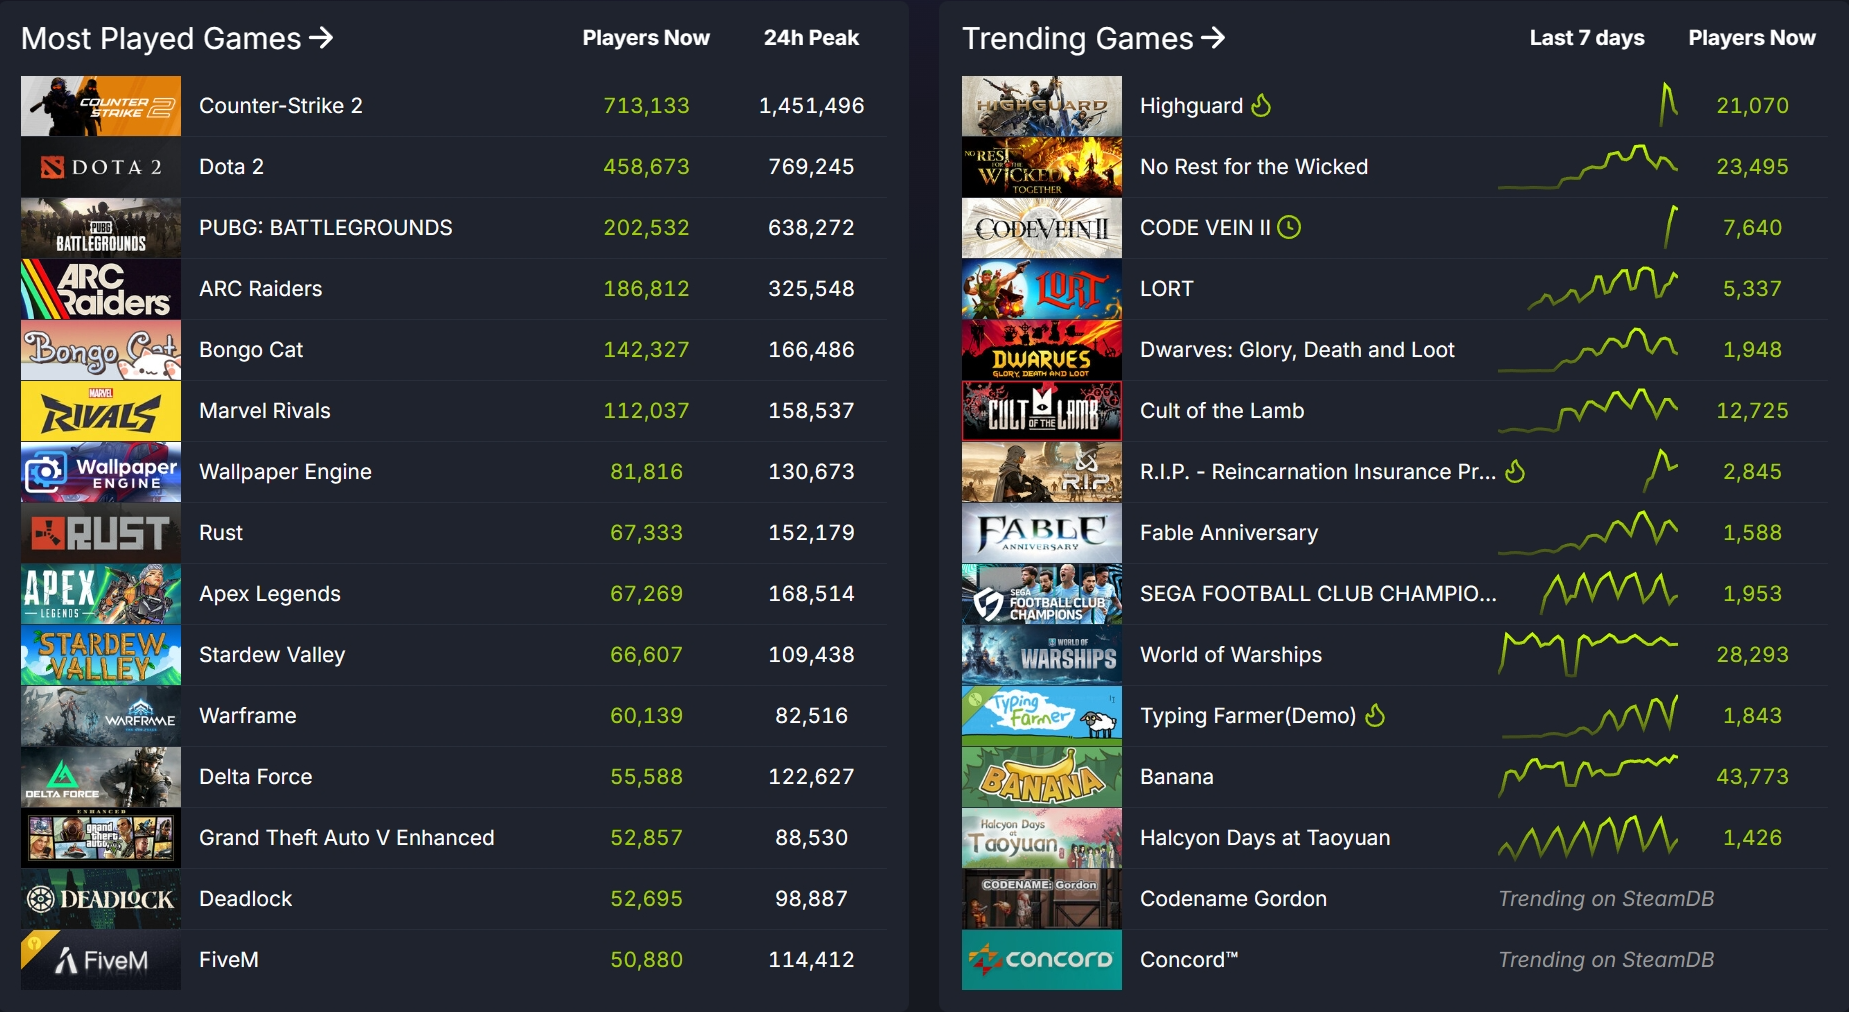Click the CODE VEIN II cover image
The height and width of the screenshot is (1012, 1849).
pos(1042,228)
